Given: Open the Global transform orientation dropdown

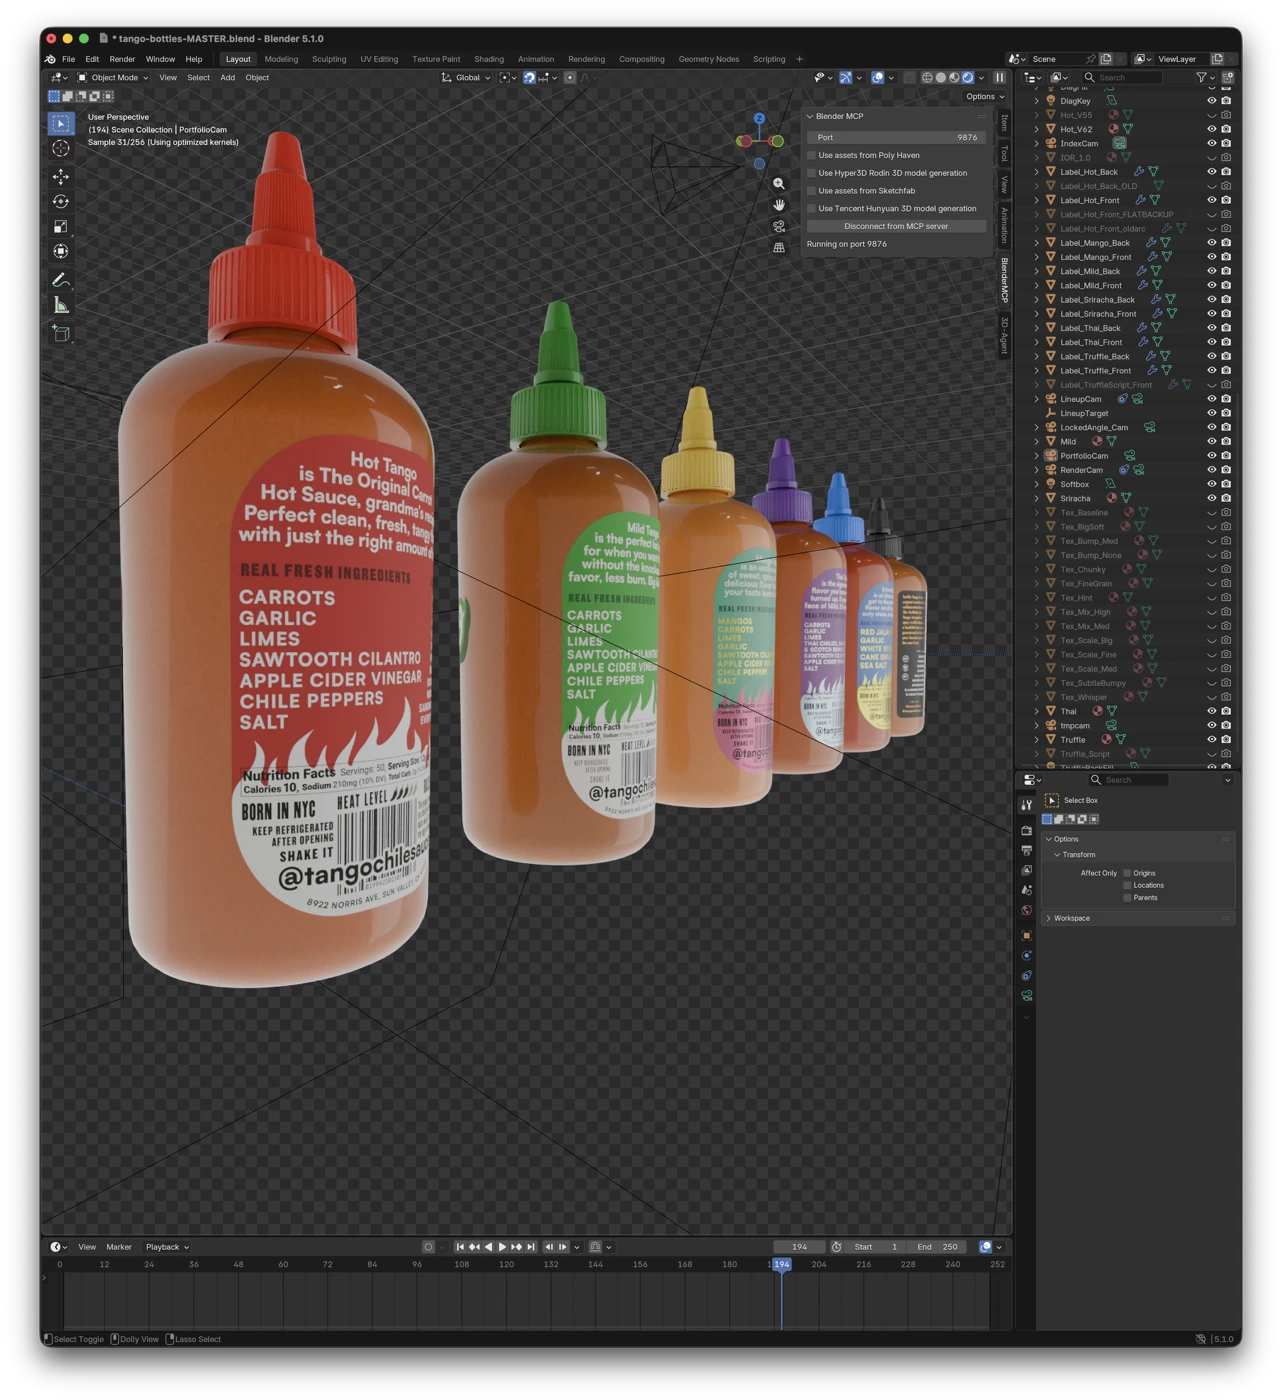Looking at the screenshot, I should [x=467, y=77].
